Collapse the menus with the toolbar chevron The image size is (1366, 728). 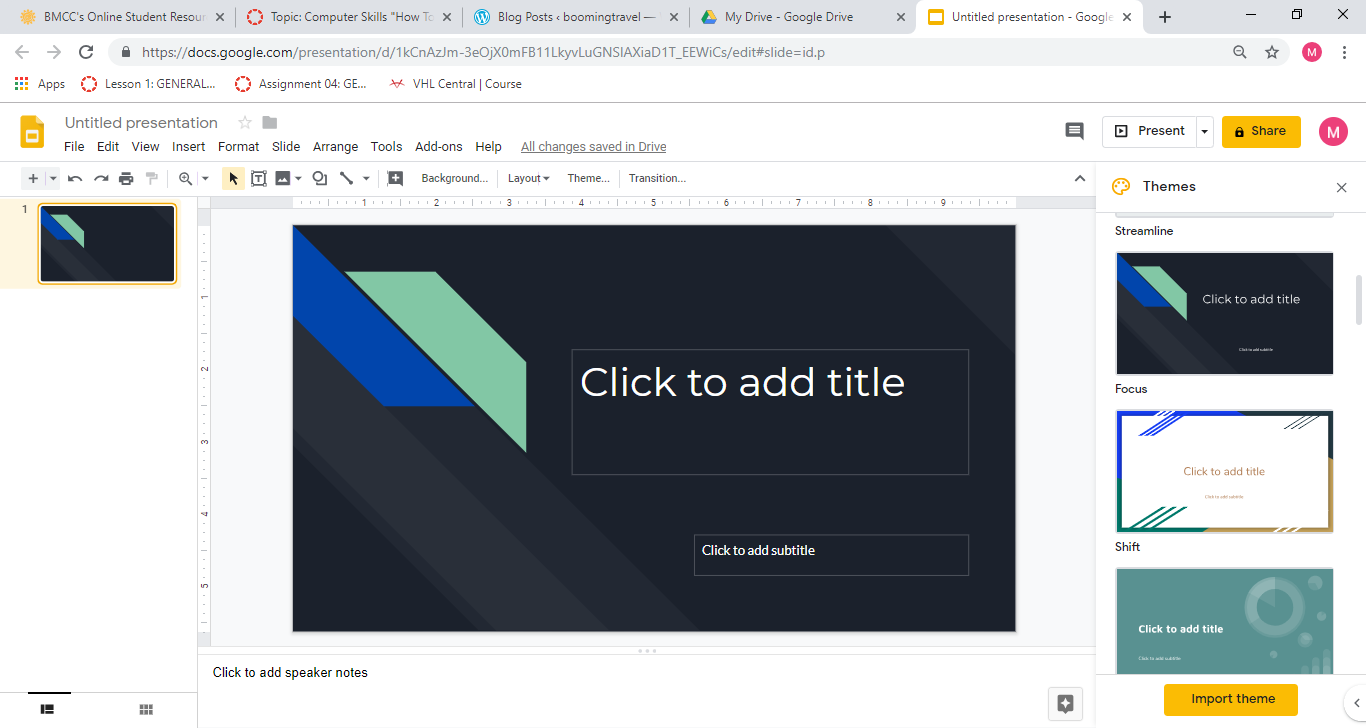(1079, 179)
